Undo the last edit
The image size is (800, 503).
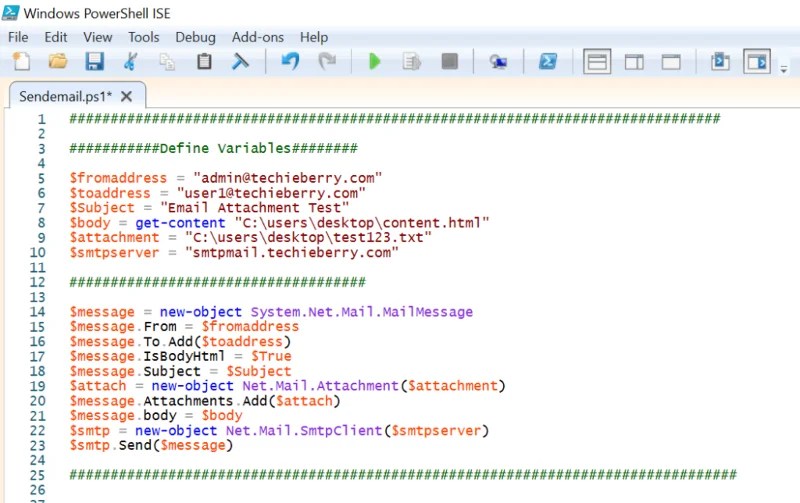tap(290, 62)
